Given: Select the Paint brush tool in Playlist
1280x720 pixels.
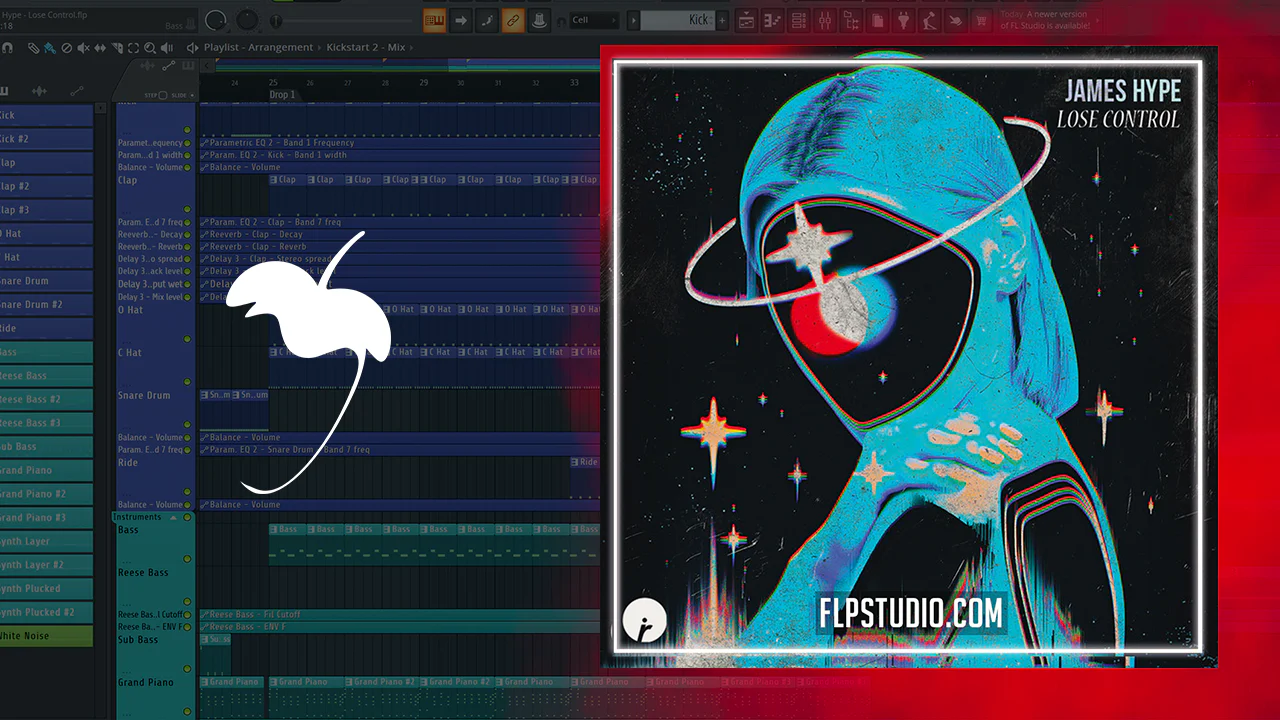Looking at the screenshot, I should [x=49, y=47].
